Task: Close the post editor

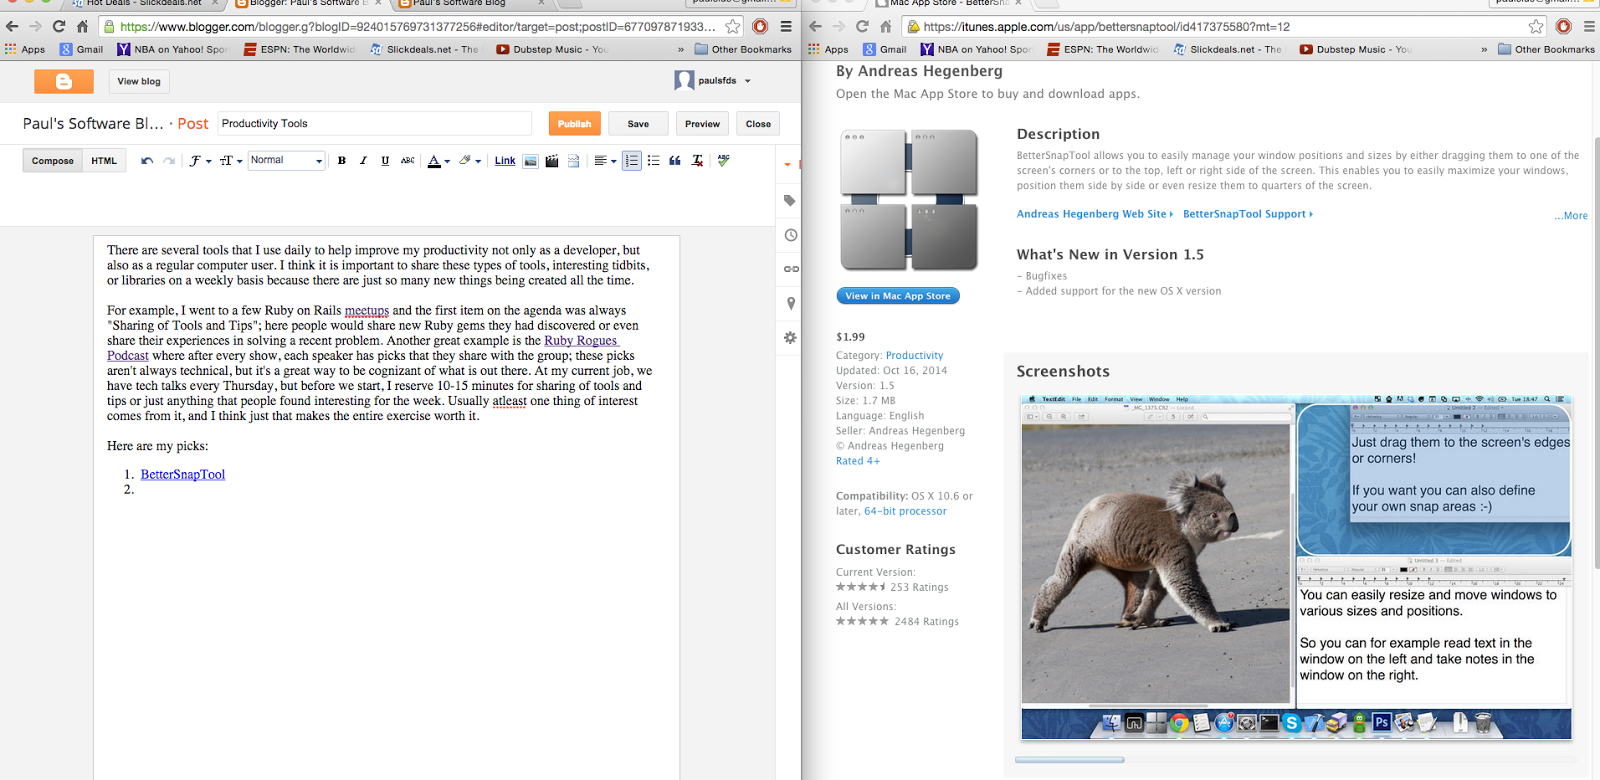Action: tap(758, 124)
